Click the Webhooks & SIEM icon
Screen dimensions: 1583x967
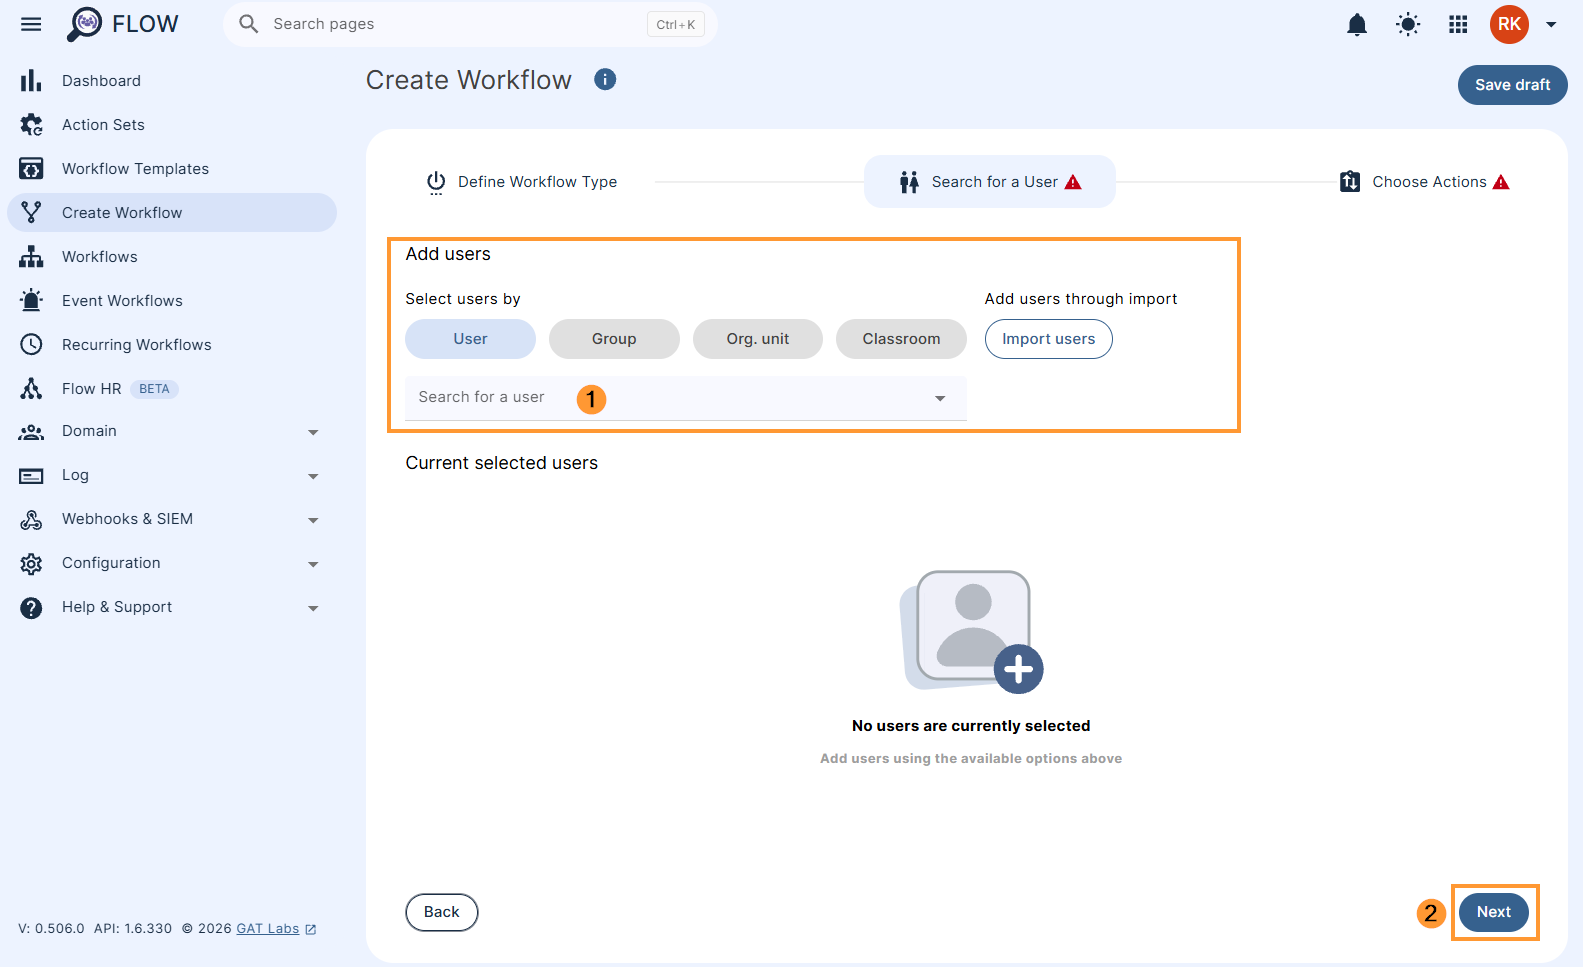click(31, 520)
